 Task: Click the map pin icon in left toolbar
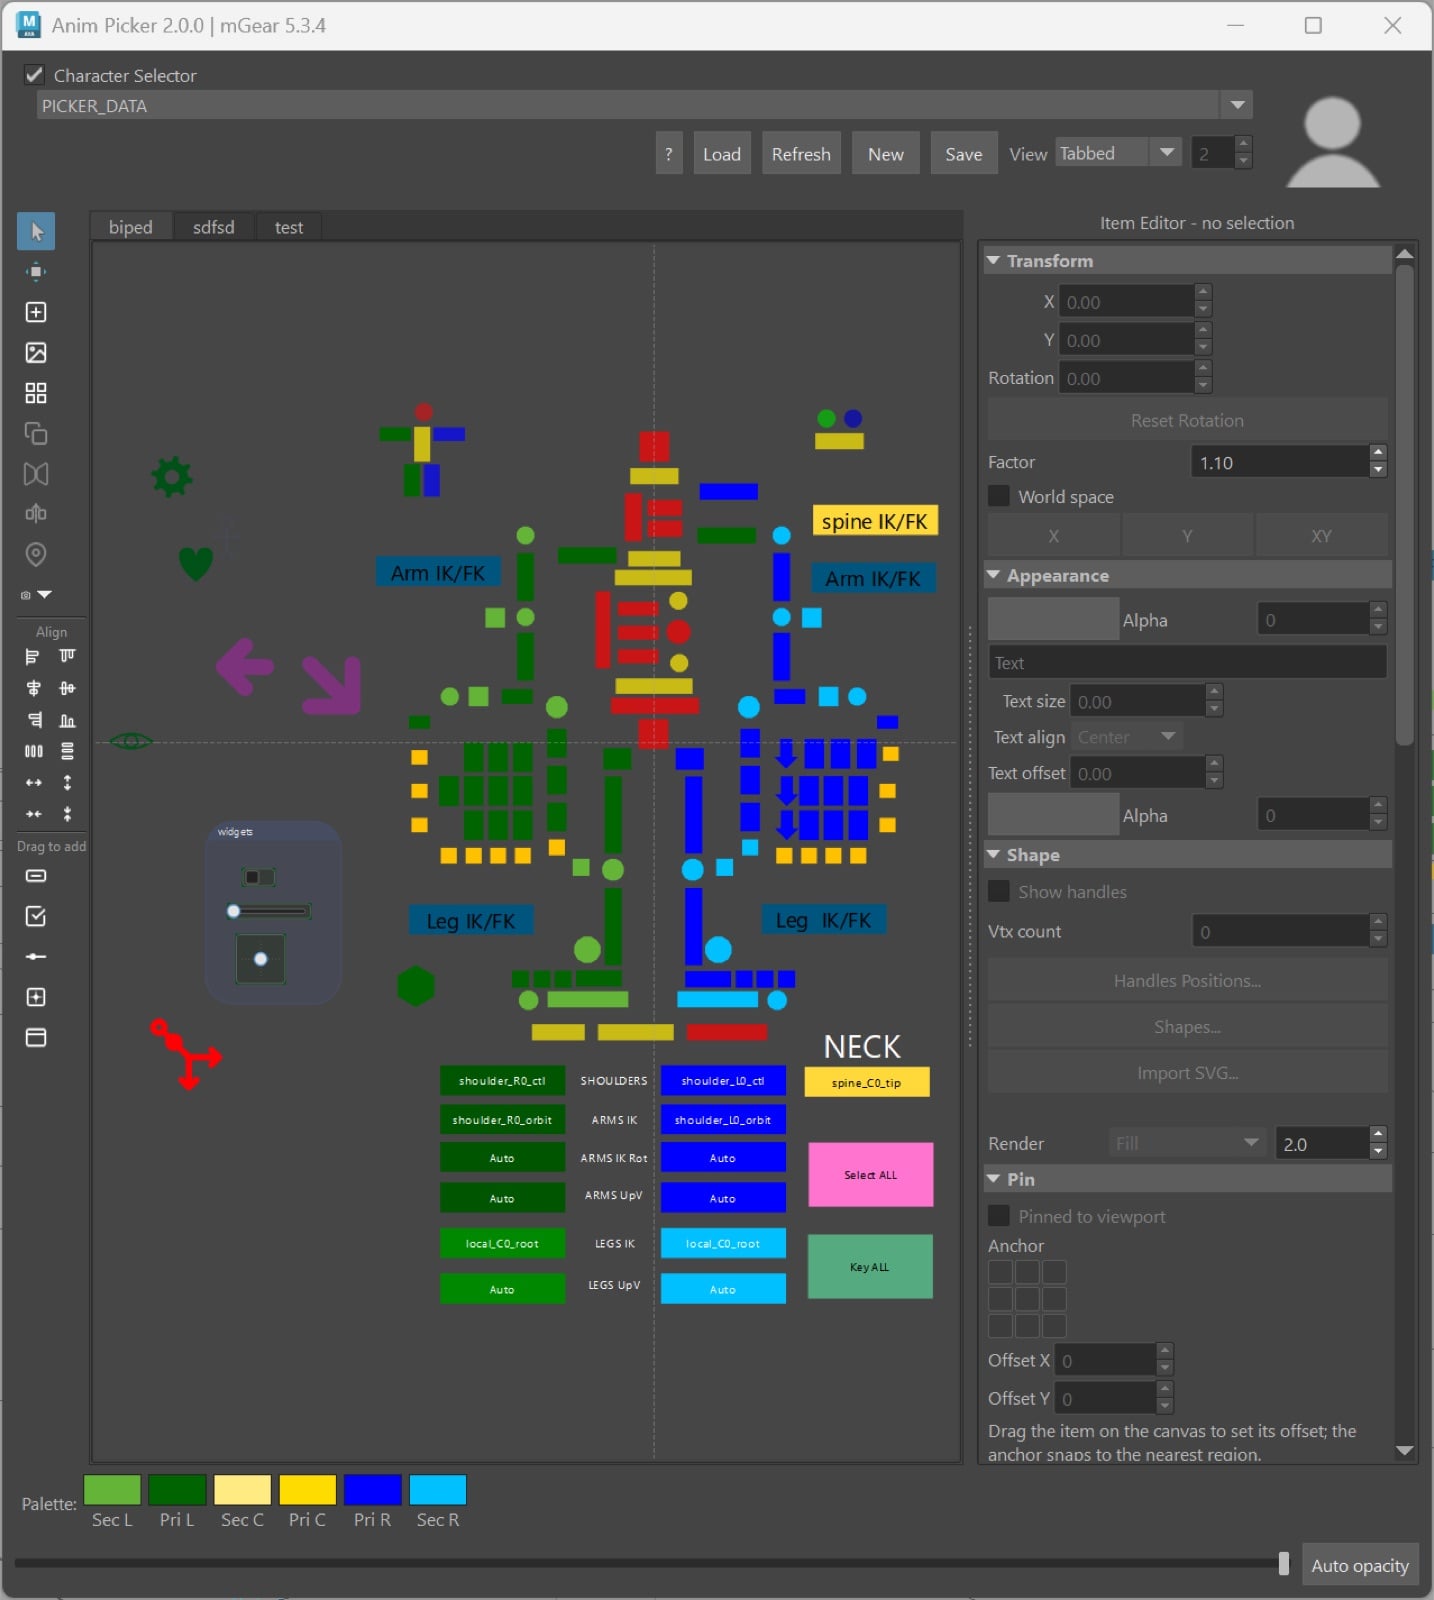pos(36,554)
